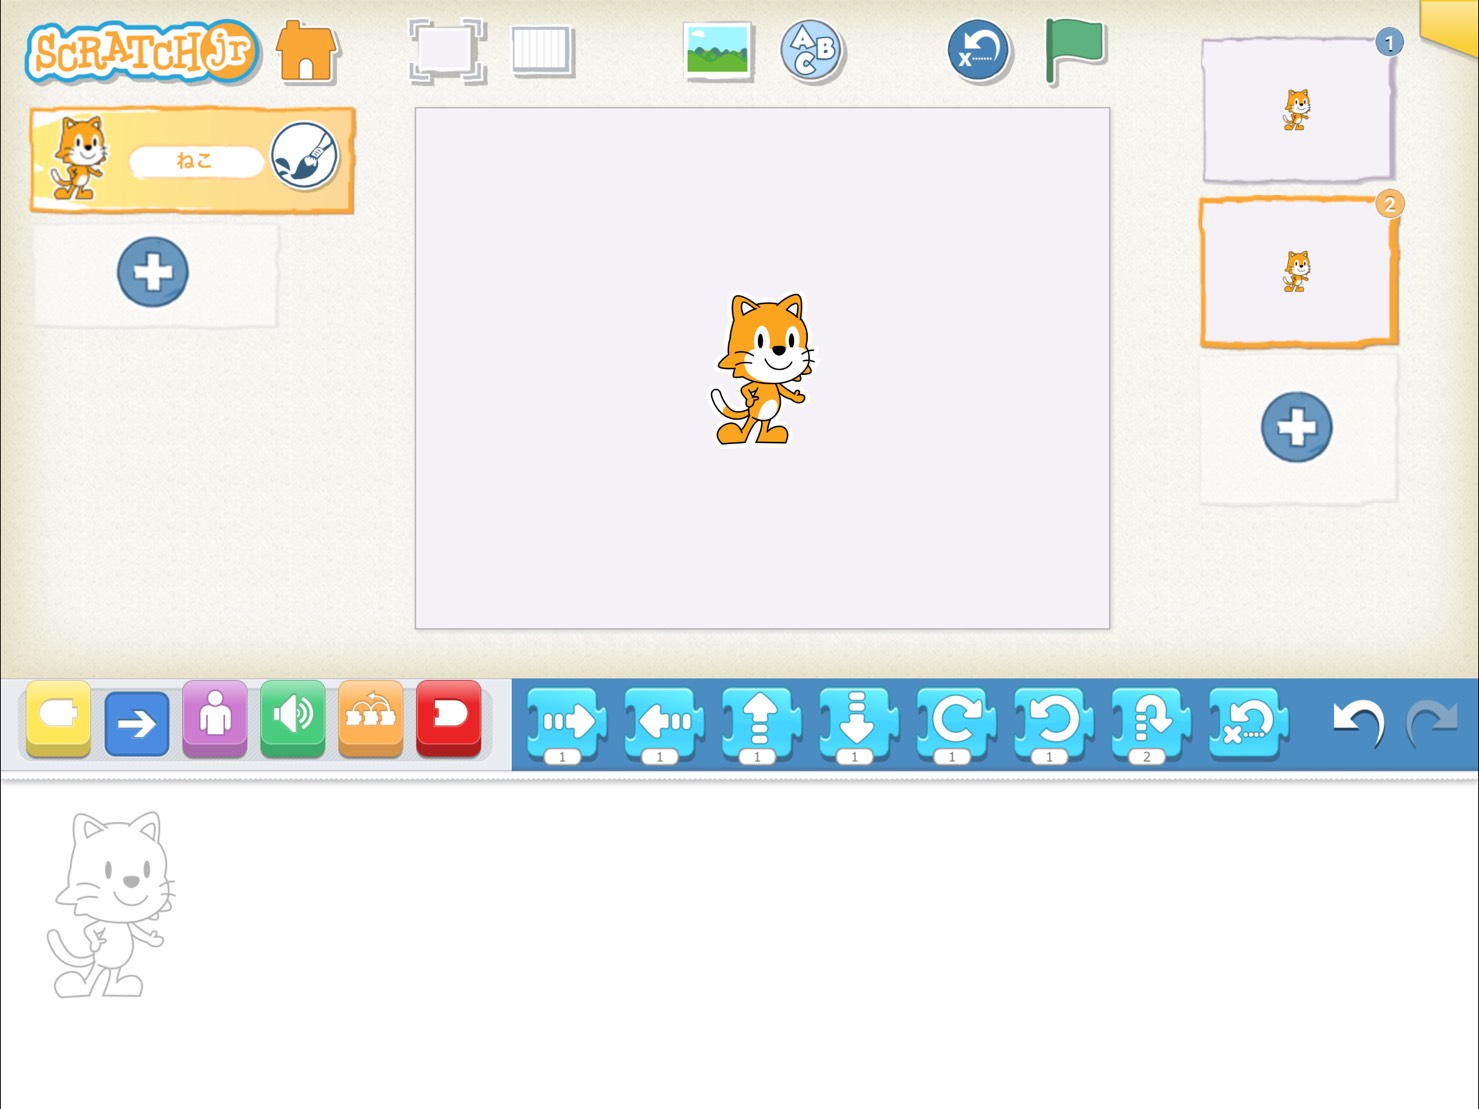Image resolution: width=1479 pixels, height=1109 pixels.
Task: Click the cat sprite on the stage
Action: [762, 369]
